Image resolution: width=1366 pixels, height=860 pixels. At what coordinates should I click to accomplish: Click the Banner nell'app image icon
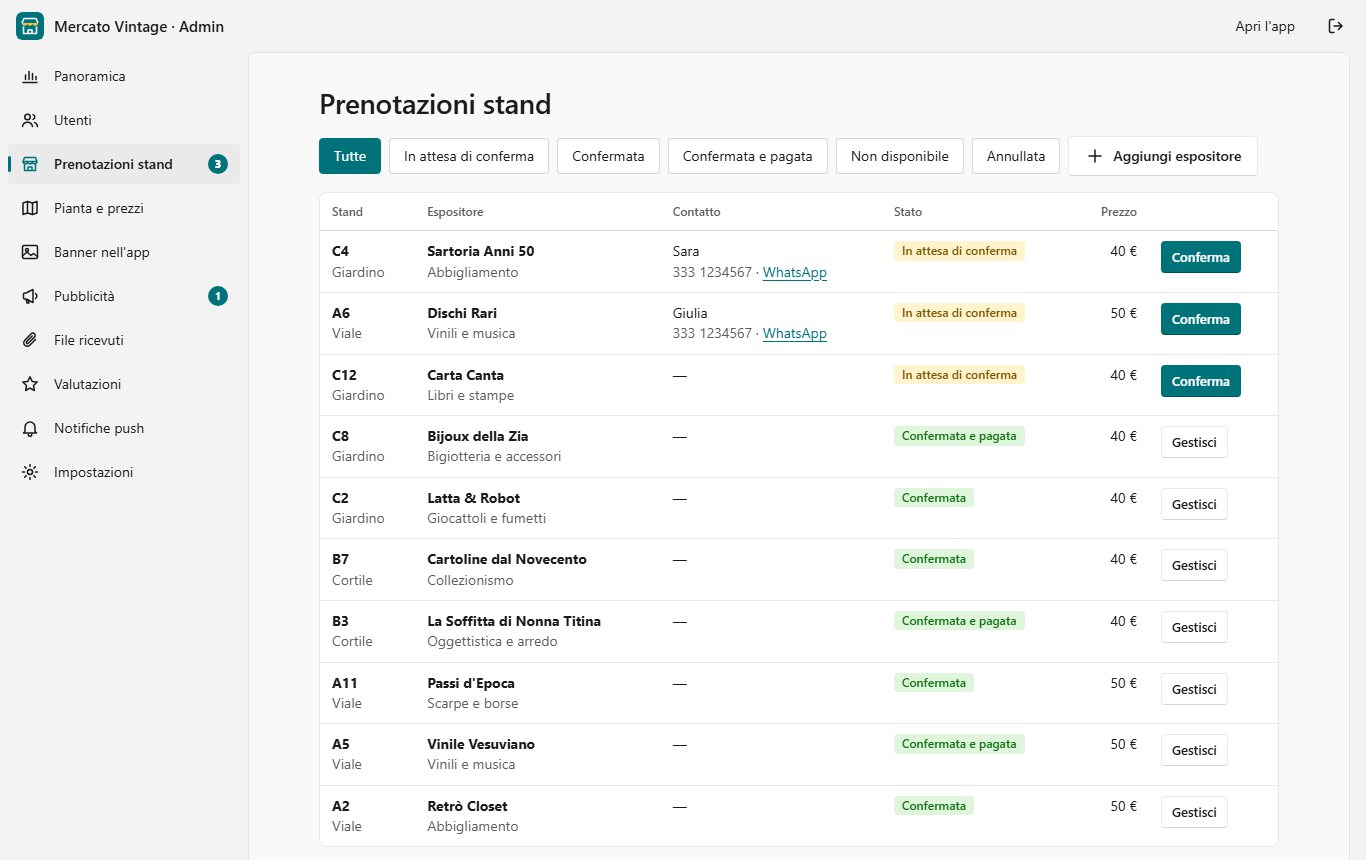(x=30, y=252)
